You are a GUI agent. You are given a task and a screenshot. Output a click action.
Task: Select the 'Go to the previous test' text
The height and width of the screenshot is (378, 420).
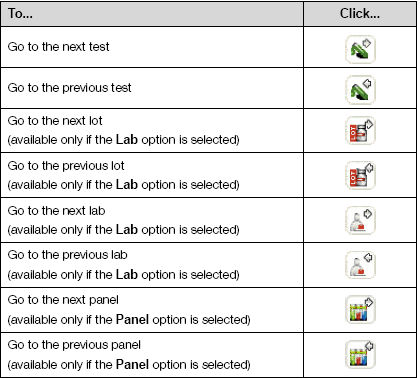(x=69, y=88)
